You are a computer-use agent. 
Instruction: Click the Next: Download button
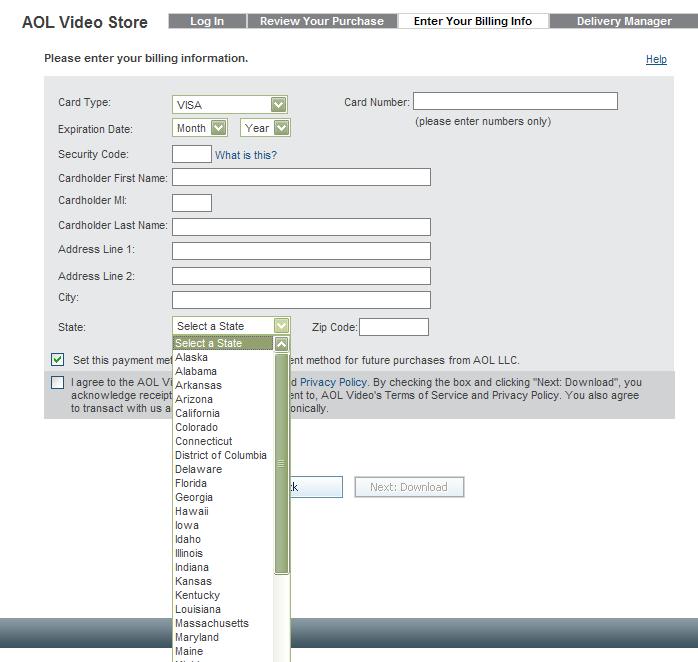click(409, 487)
